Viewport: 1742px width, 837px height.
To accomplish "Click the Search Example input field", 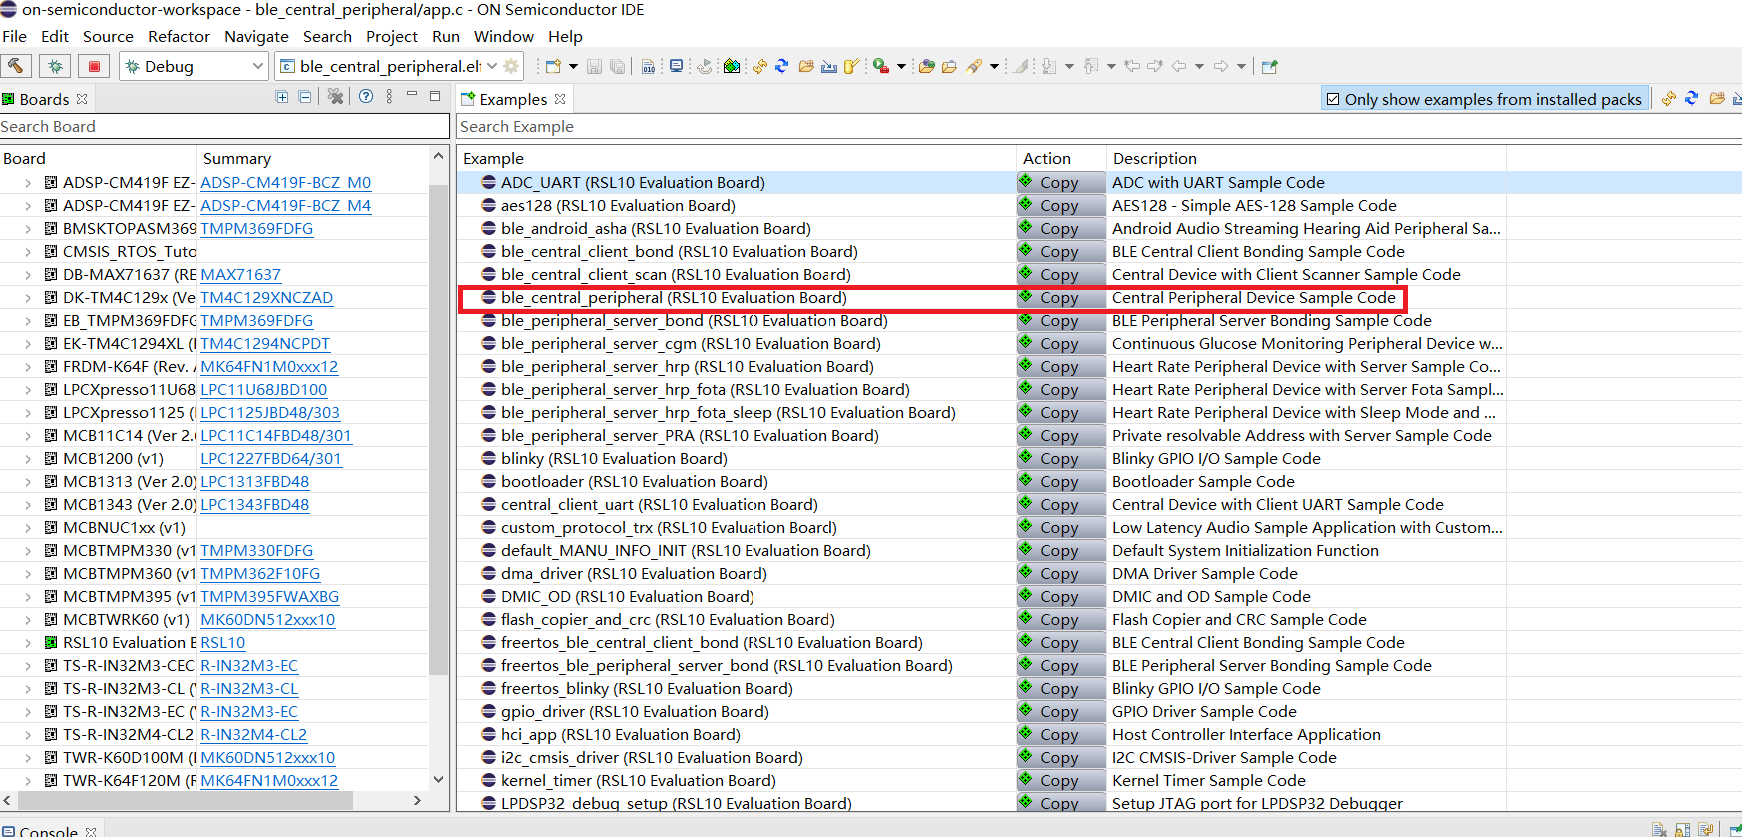I will 1099,126.
